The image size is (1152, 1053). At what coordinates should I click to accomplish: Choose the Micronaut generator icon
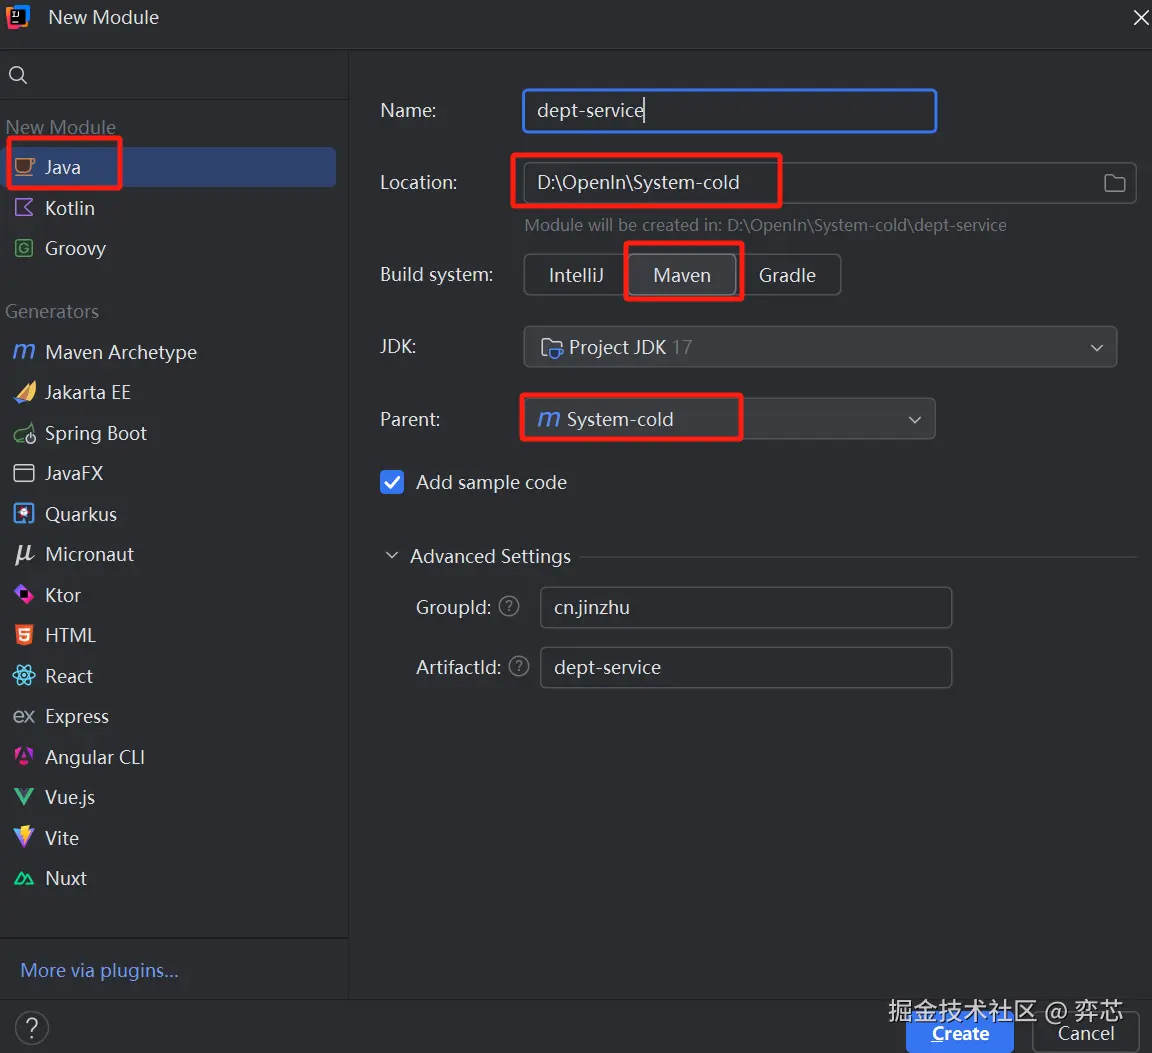[x=24, y=554]
